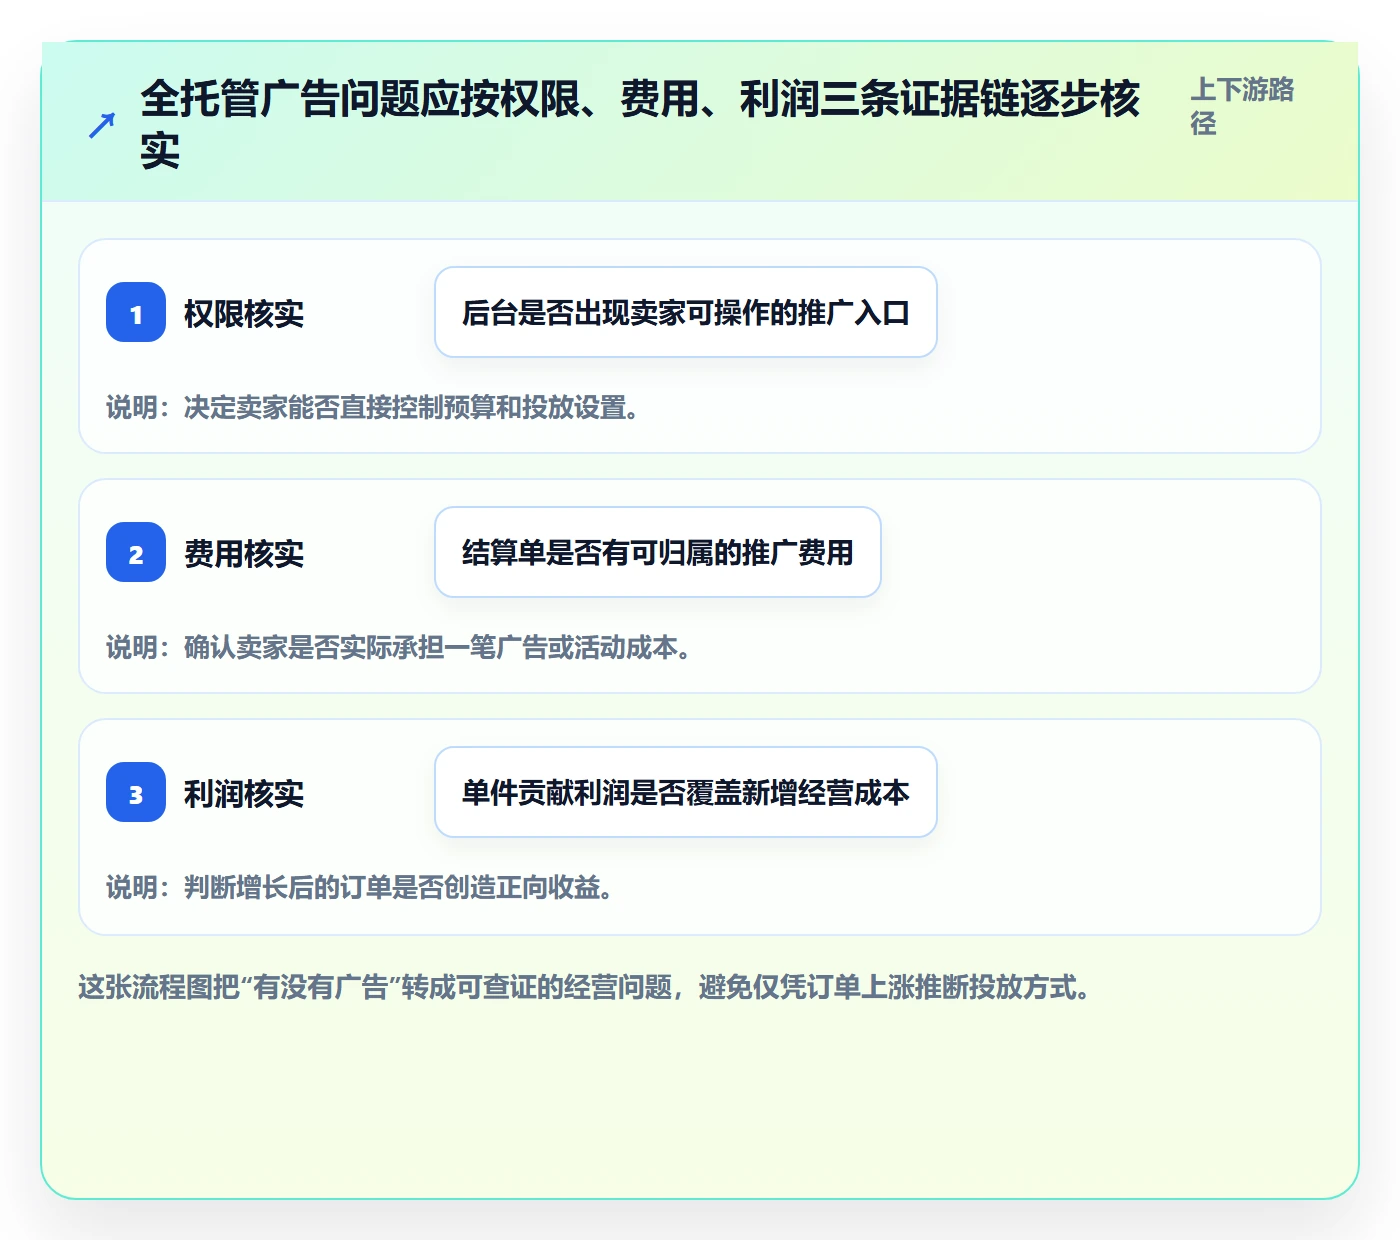Click the blue arrow icon beside the title
The image size is (1400, 1240).
(102, 125)
